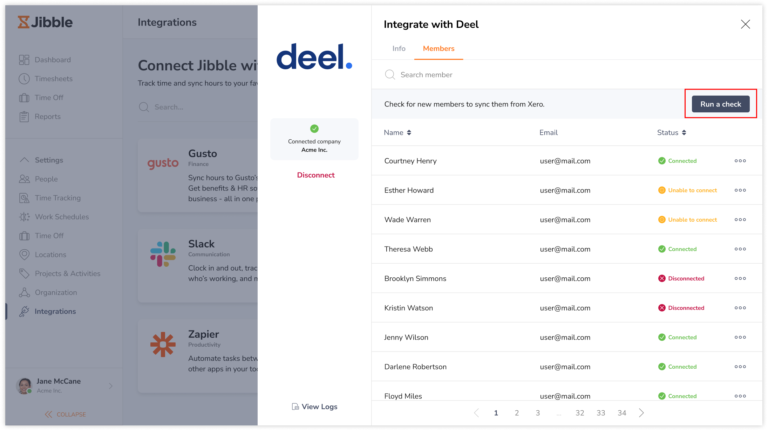The width and height of the screenshot is (768, 431).
Task: Open three-dot menu for Esther Howard
Action: (x=740, y=190)
